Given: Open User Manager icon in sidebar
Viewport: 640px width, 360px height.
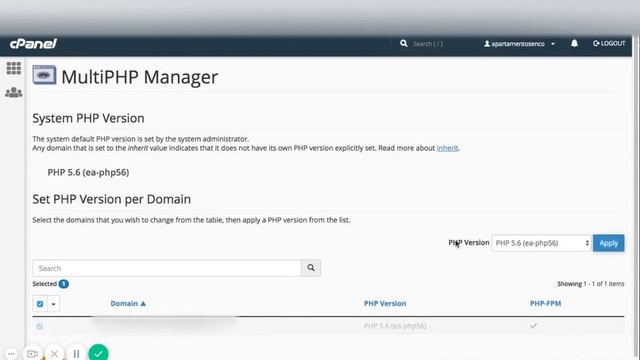Looking at the screenshot, I should (13, 92).
